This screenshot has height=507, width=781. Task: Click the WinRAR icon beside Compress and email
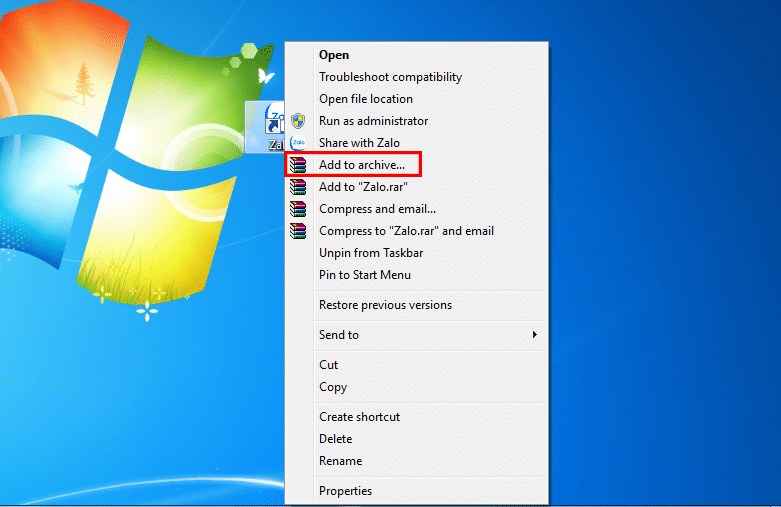click(298, 209)
